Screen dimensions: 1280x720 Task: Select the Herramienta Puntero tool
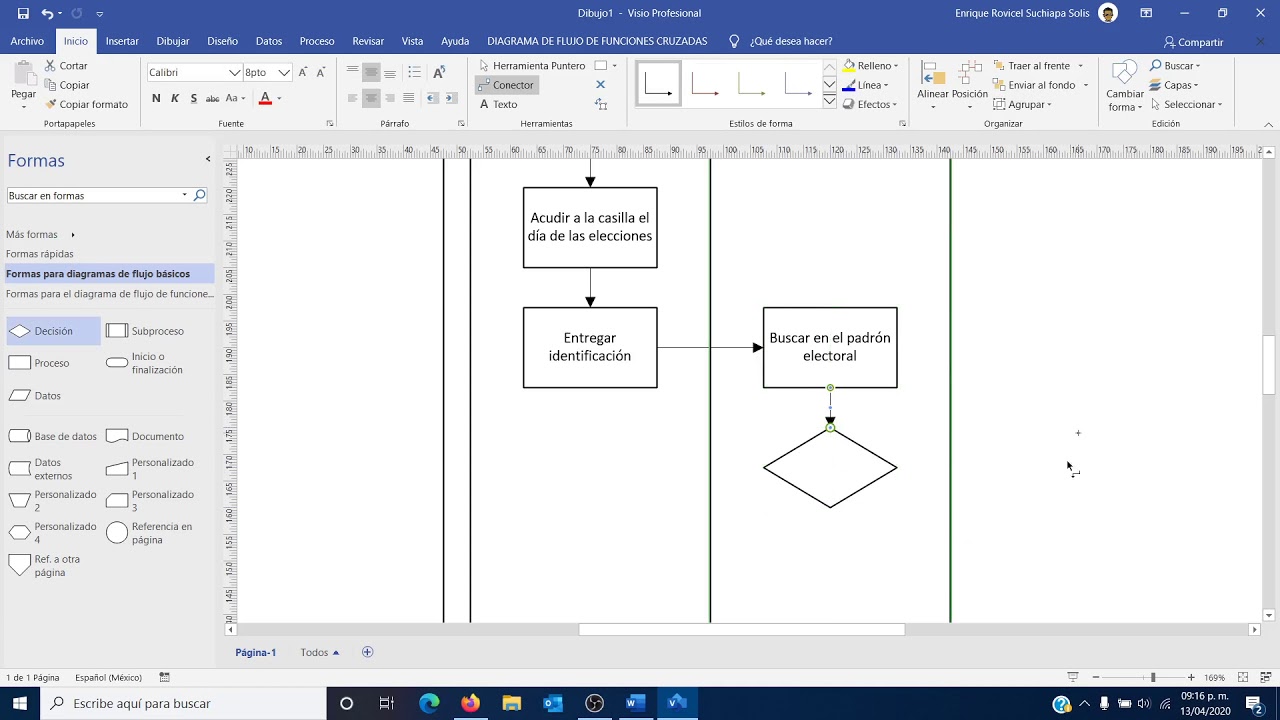pyautogui.click(x=532, y=66)
